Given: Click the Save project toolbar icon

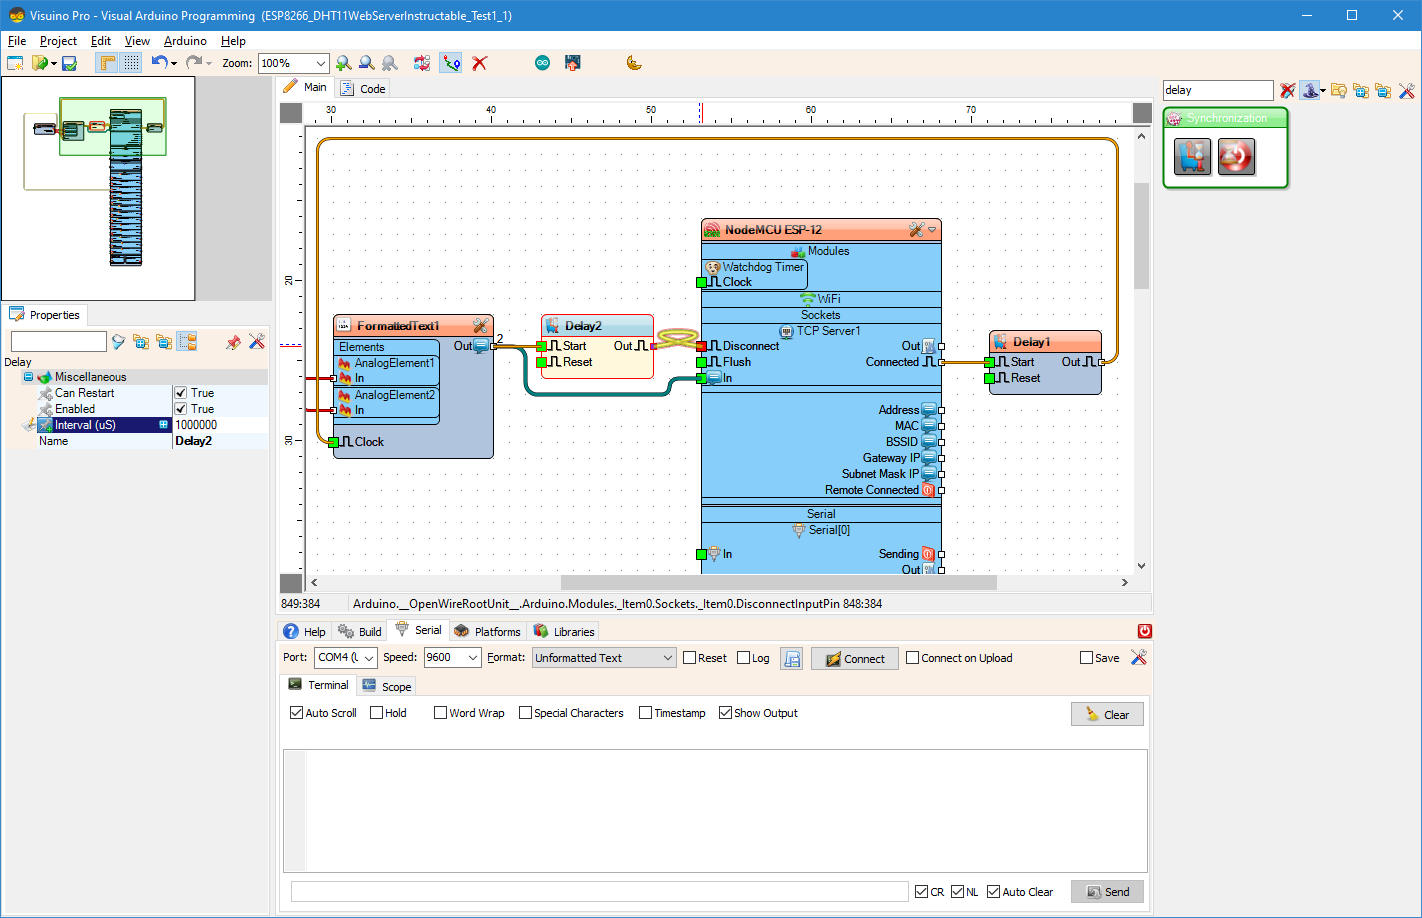Looking at the screenshot, I should click(x=69, y=63).
